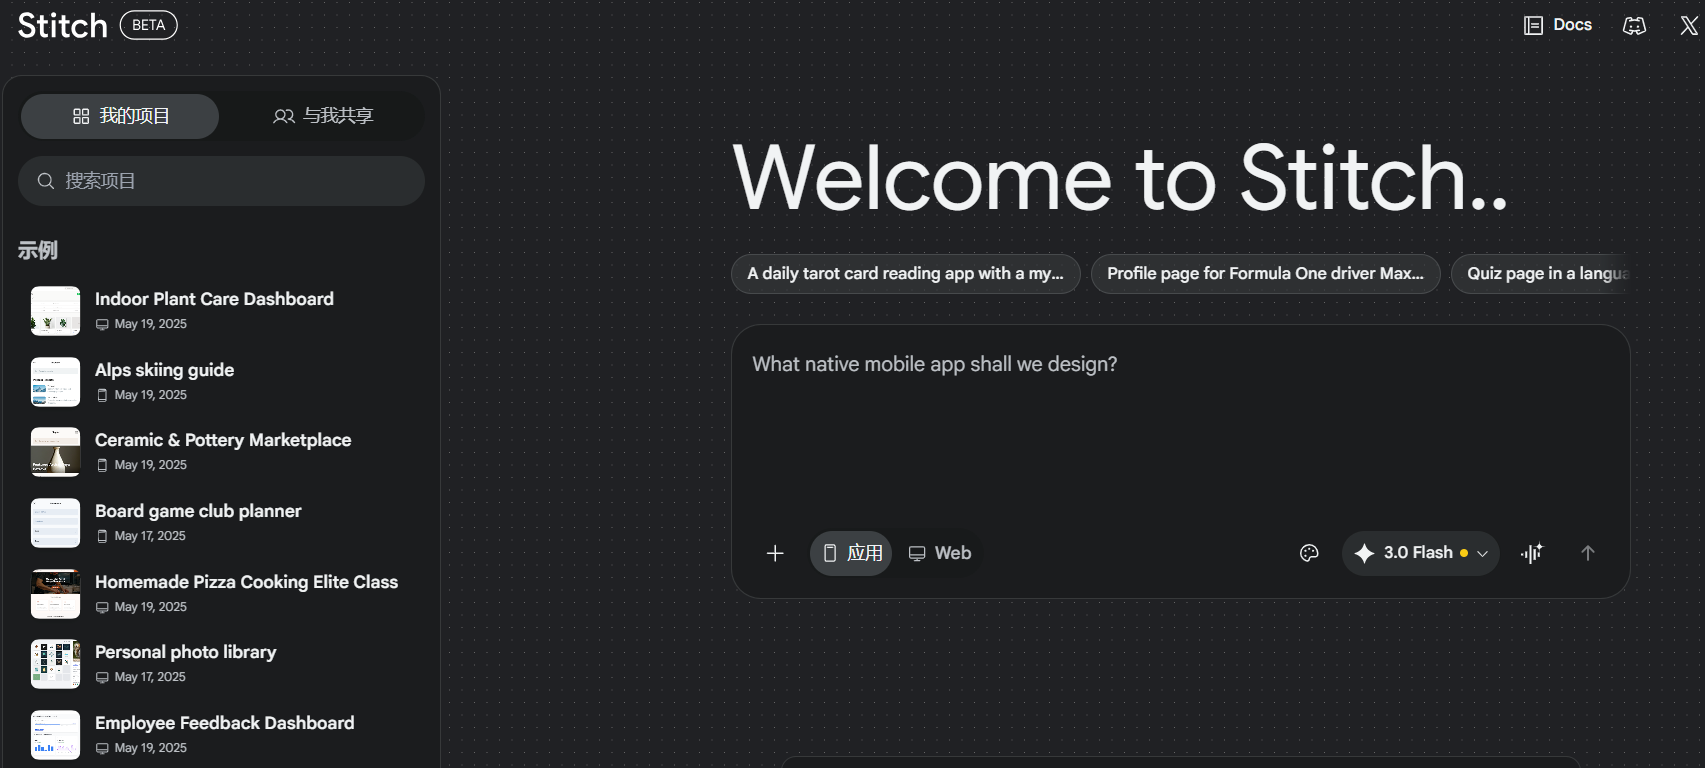Click the plus attach icon in prompt box
The height and width of the screenshot is (768, 1705).
(x=775, y=553)
